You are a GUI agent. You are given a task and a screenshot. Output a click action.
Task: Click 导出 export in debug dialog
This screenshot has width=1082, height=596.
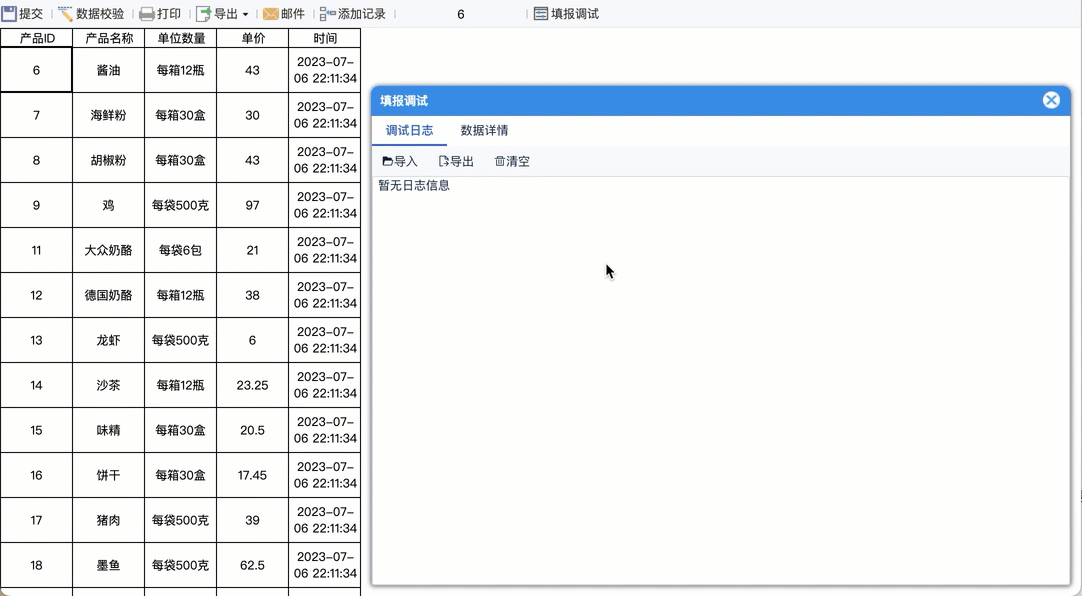456,161
